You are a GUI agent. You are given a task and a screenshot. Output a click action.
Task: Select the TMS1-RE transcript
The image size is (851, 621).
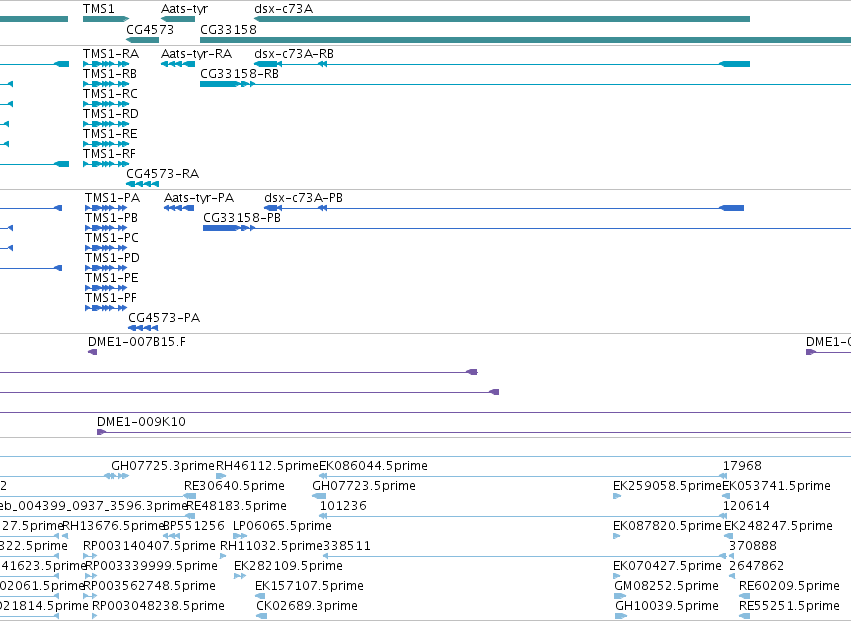(106, 144)
